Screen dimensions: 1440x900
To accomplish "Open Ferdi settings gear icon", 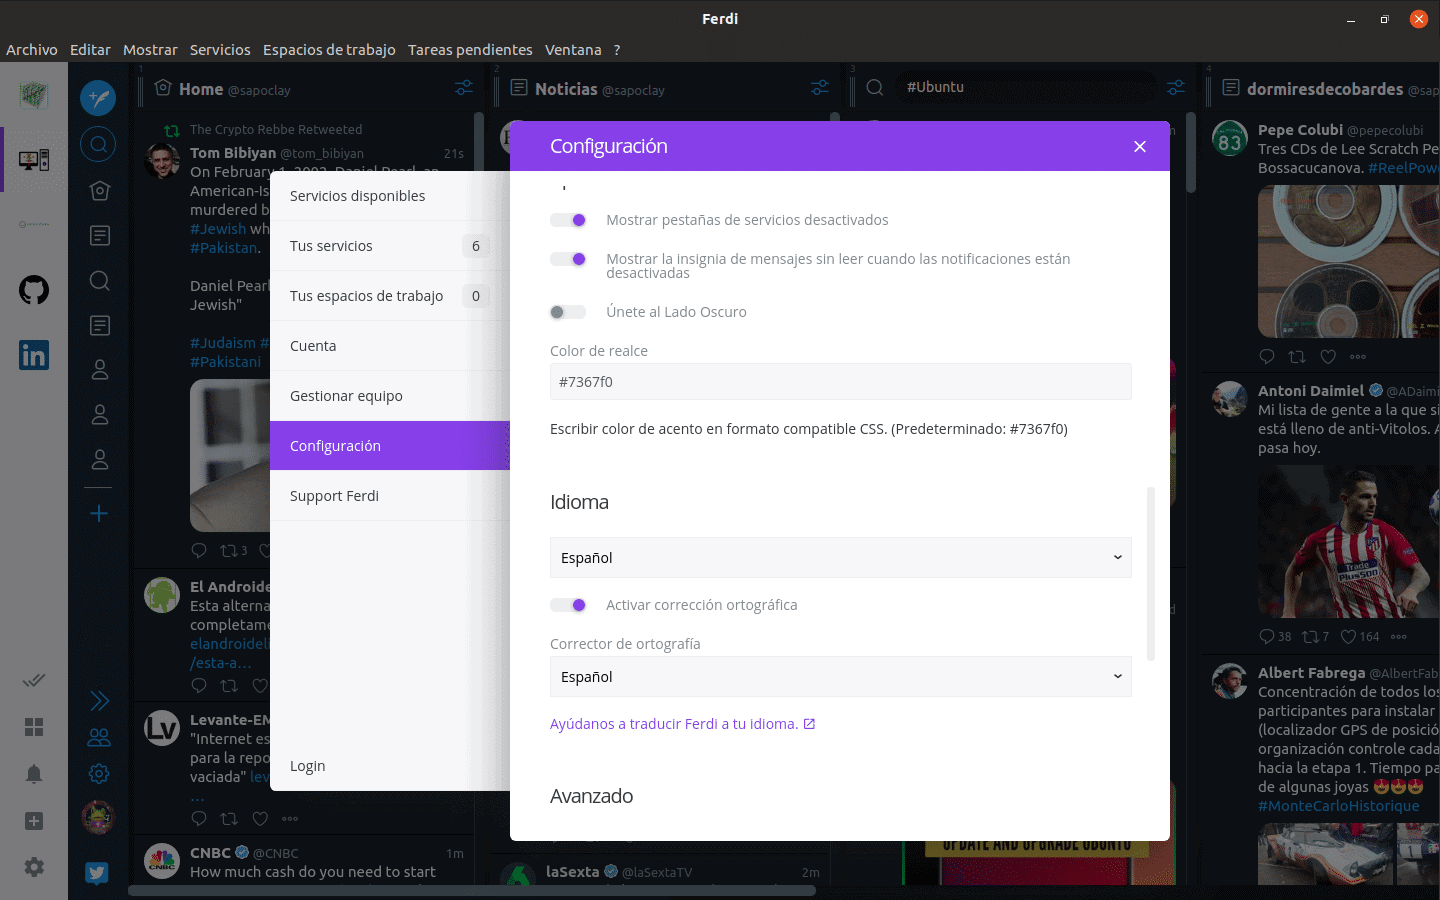I will tap(34, 867).
